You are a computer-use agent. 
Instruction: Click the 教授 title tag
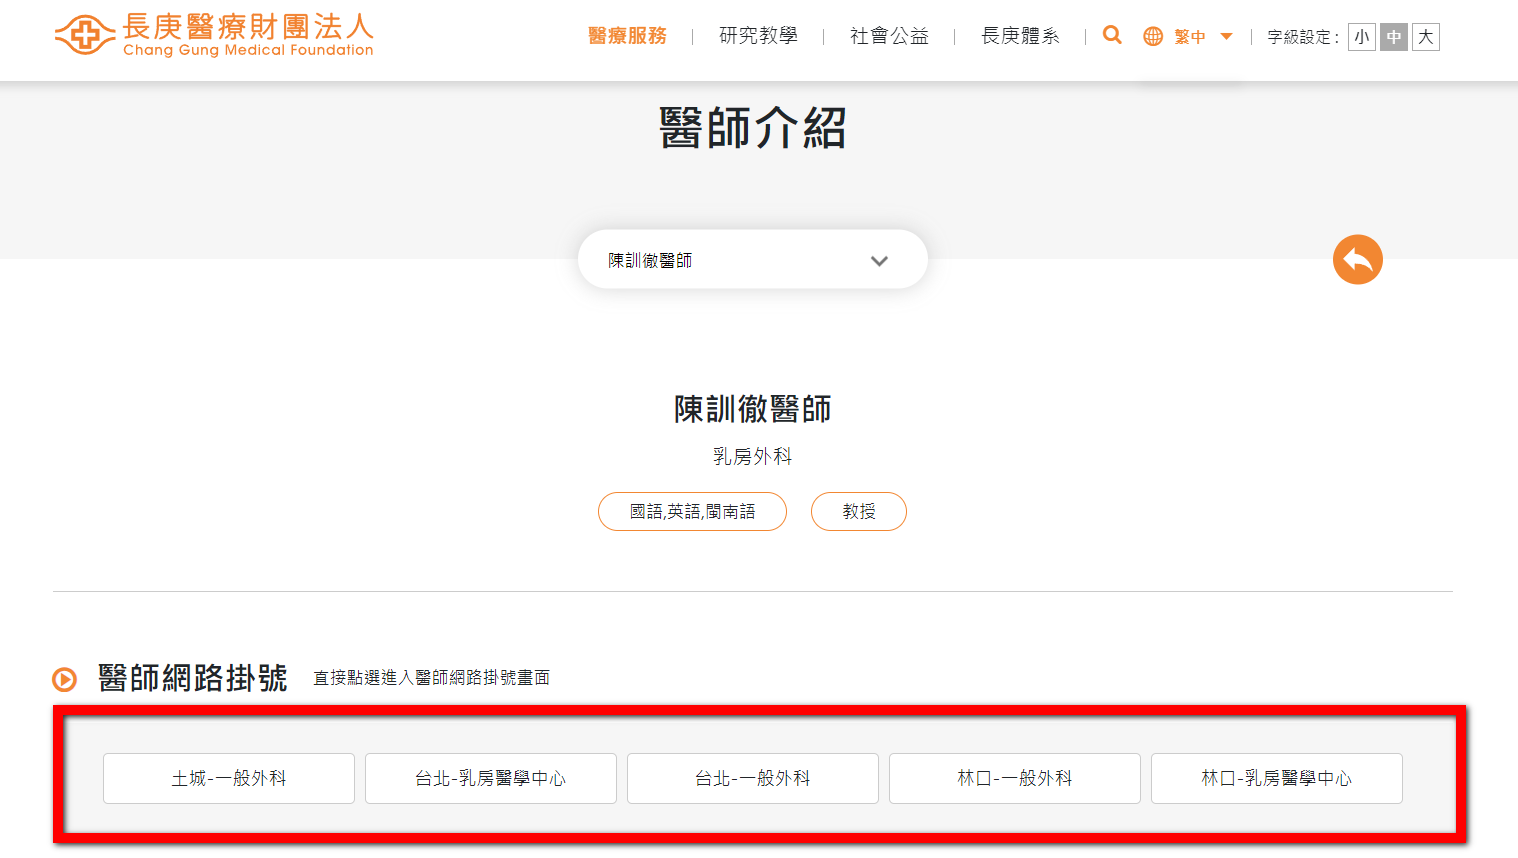coord(859,511)
